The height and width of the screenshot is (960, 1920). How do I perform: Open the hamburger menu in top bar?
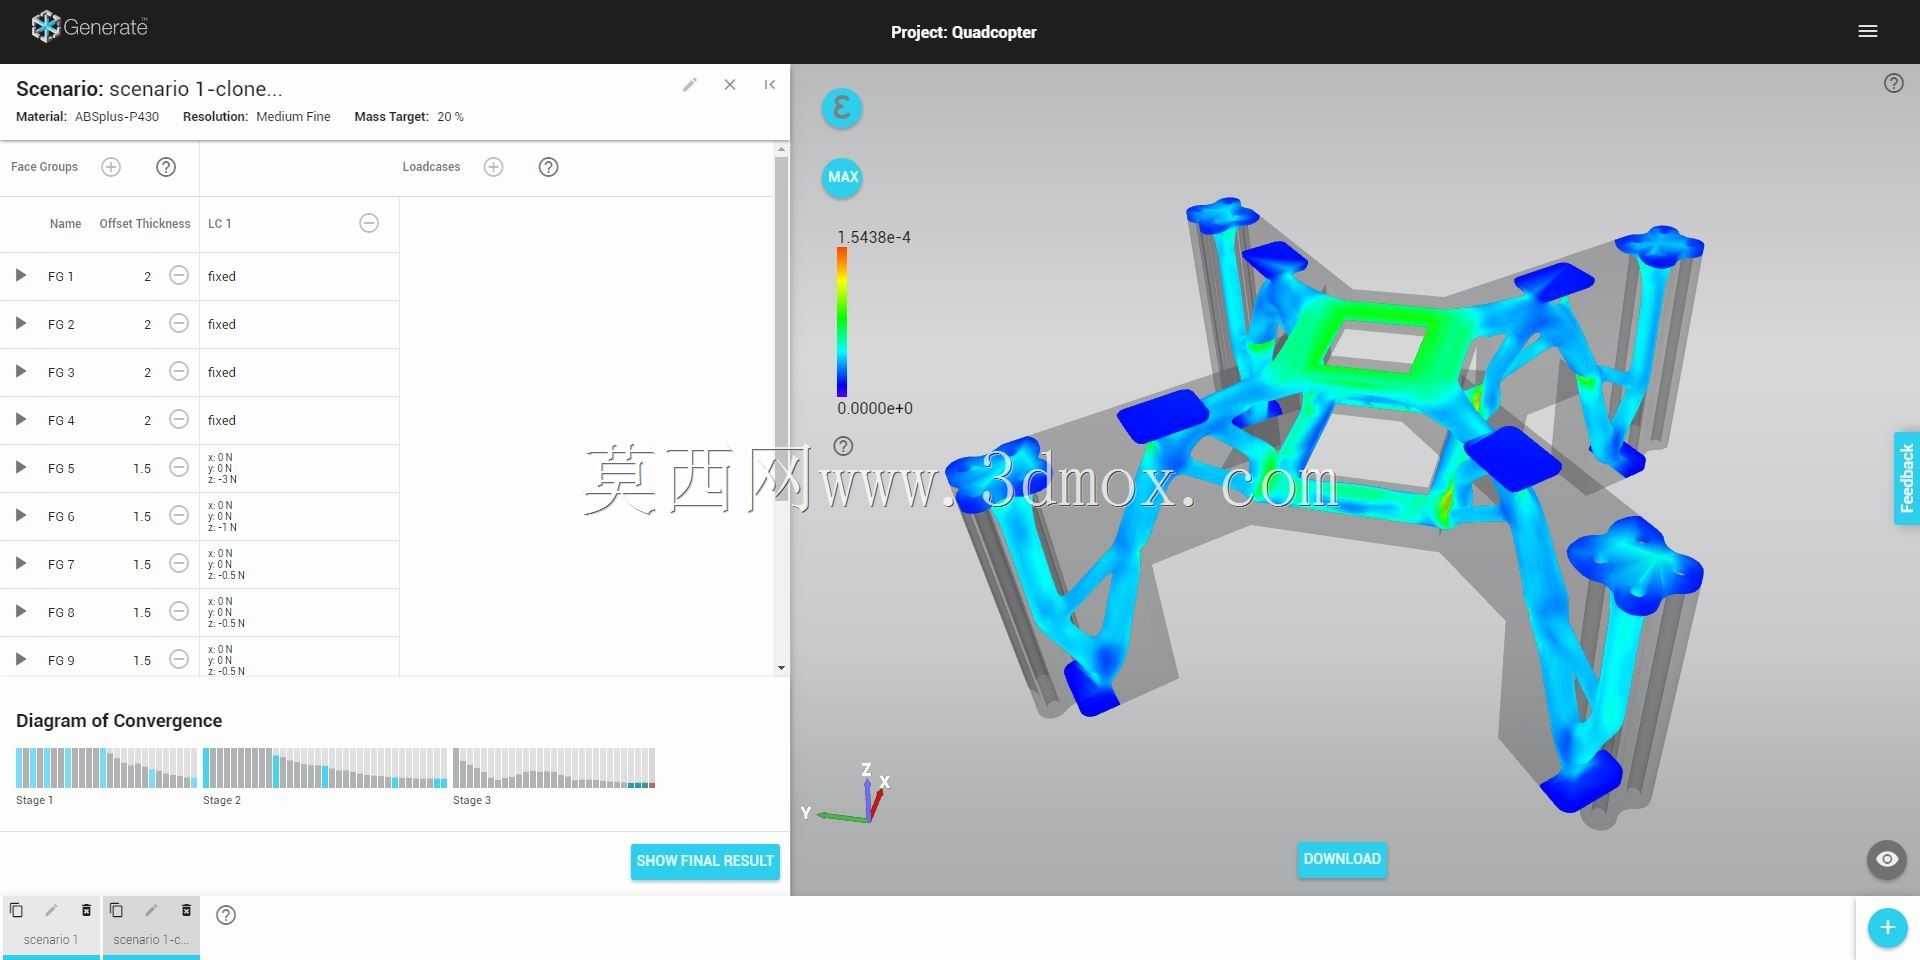click(x=1867, y=31)
